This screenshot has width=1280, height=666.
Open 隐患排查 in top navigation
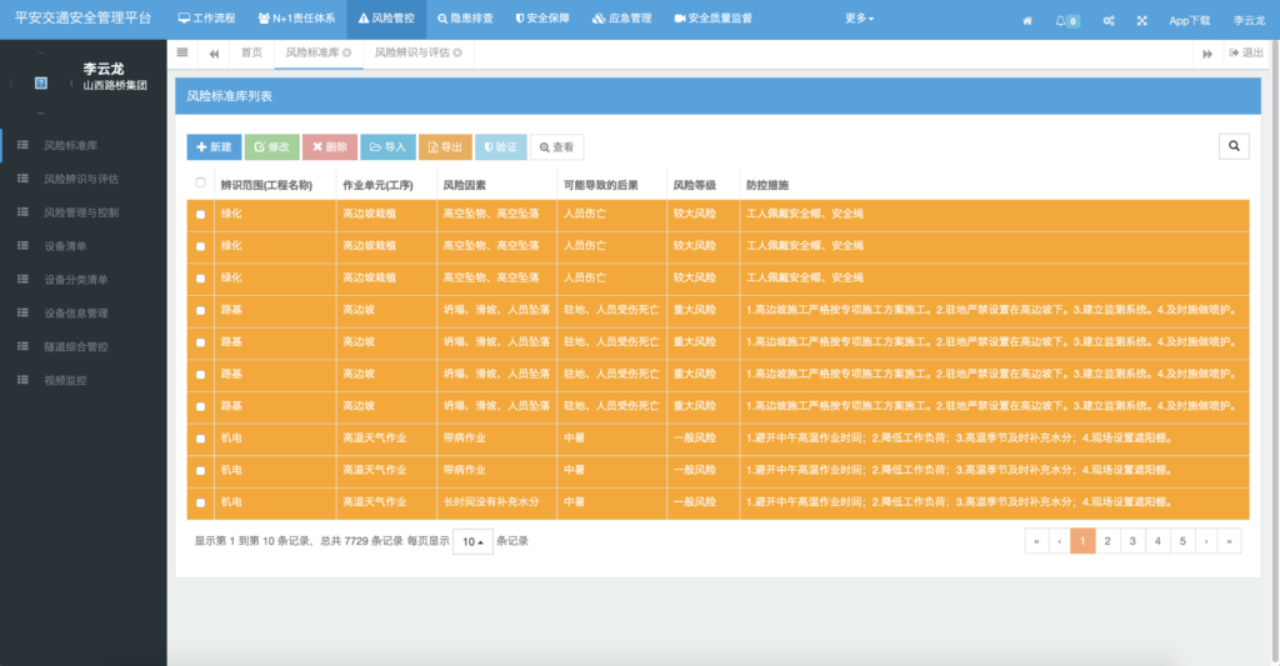465,19
